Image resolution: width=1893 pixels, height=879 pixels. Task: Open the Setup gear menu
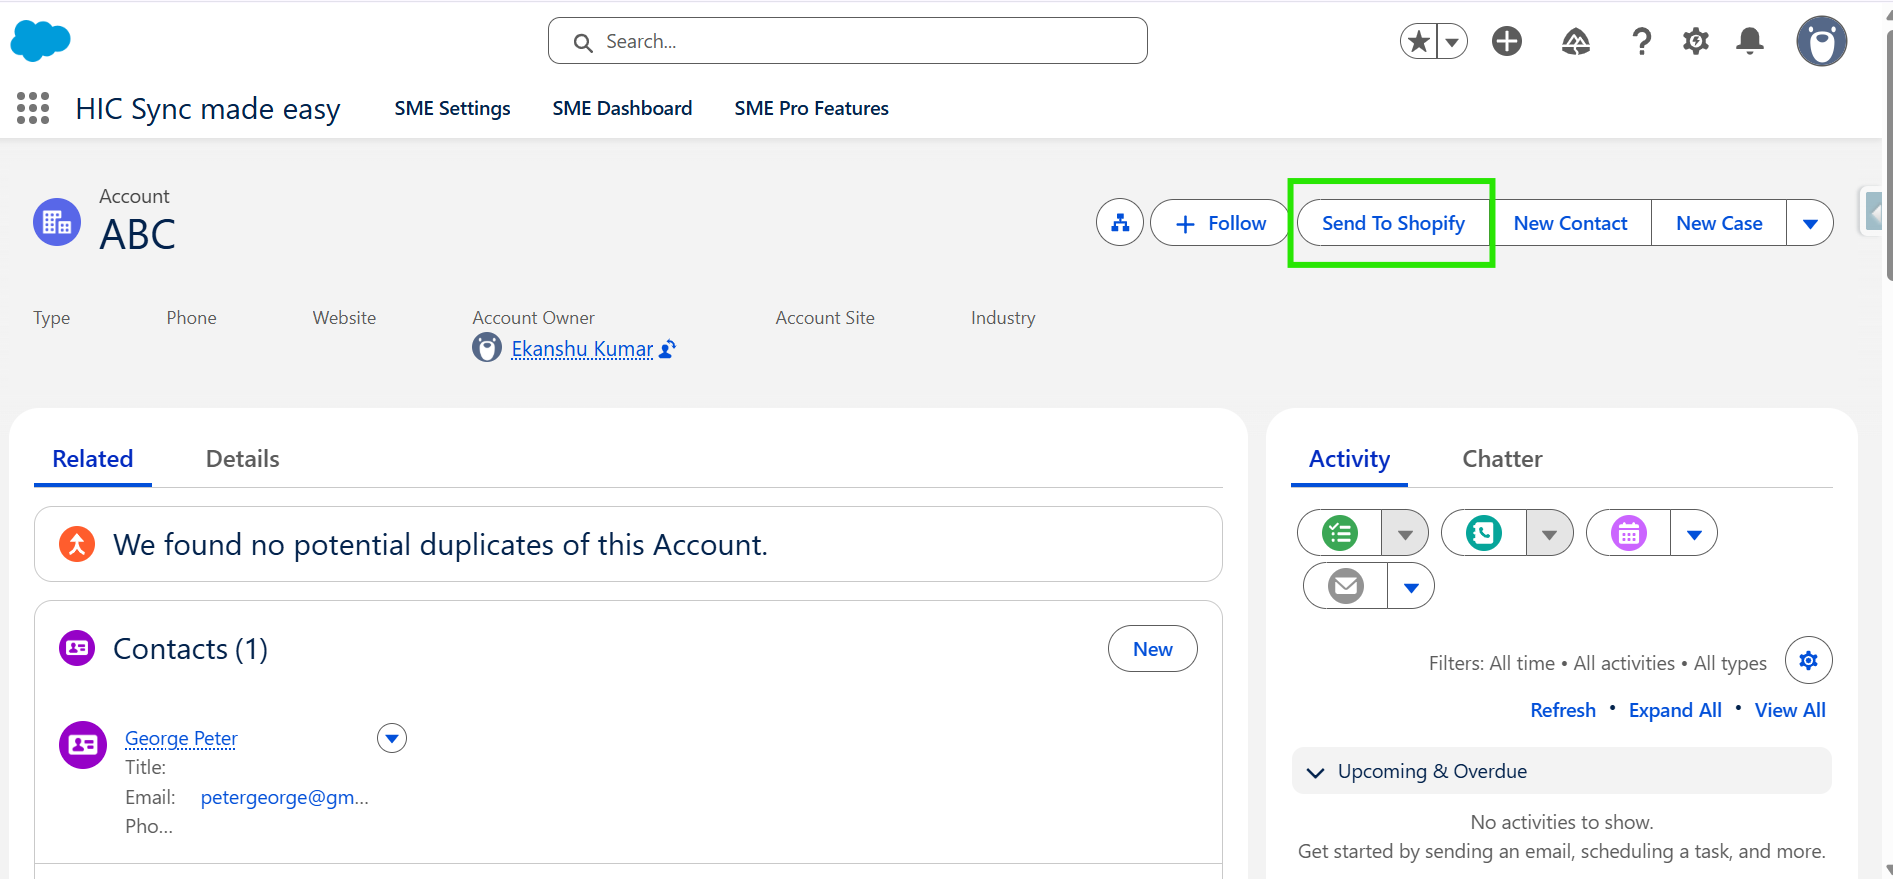click(1696, 41)
